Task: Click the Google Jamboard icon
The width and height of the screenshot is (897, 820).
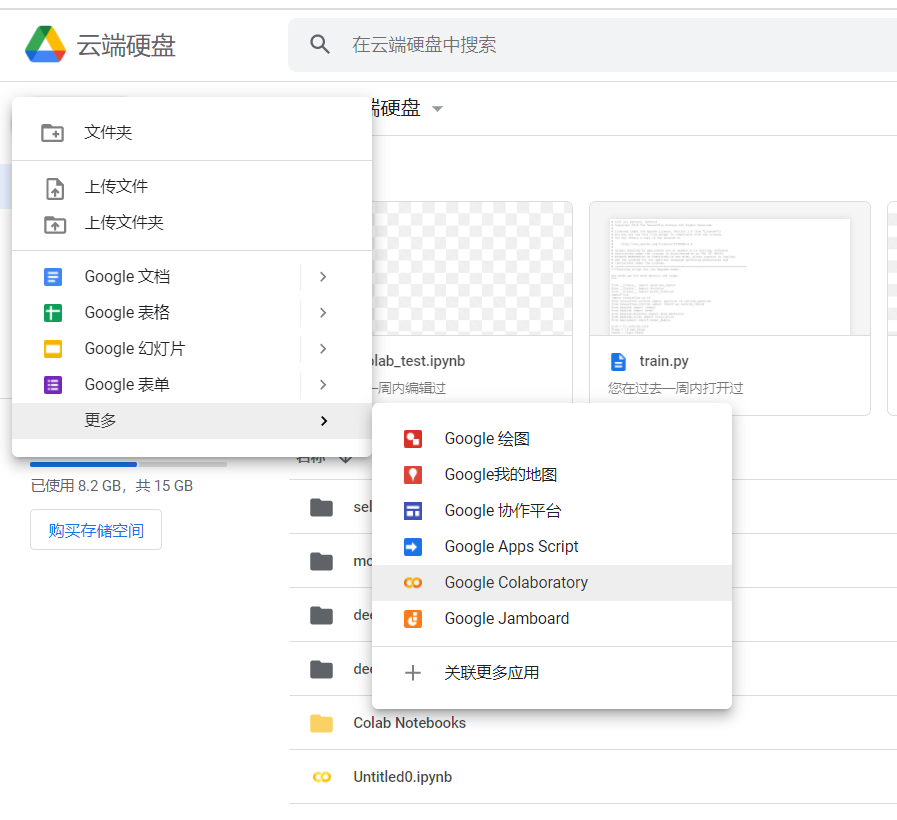Action: tap(413, 618)
